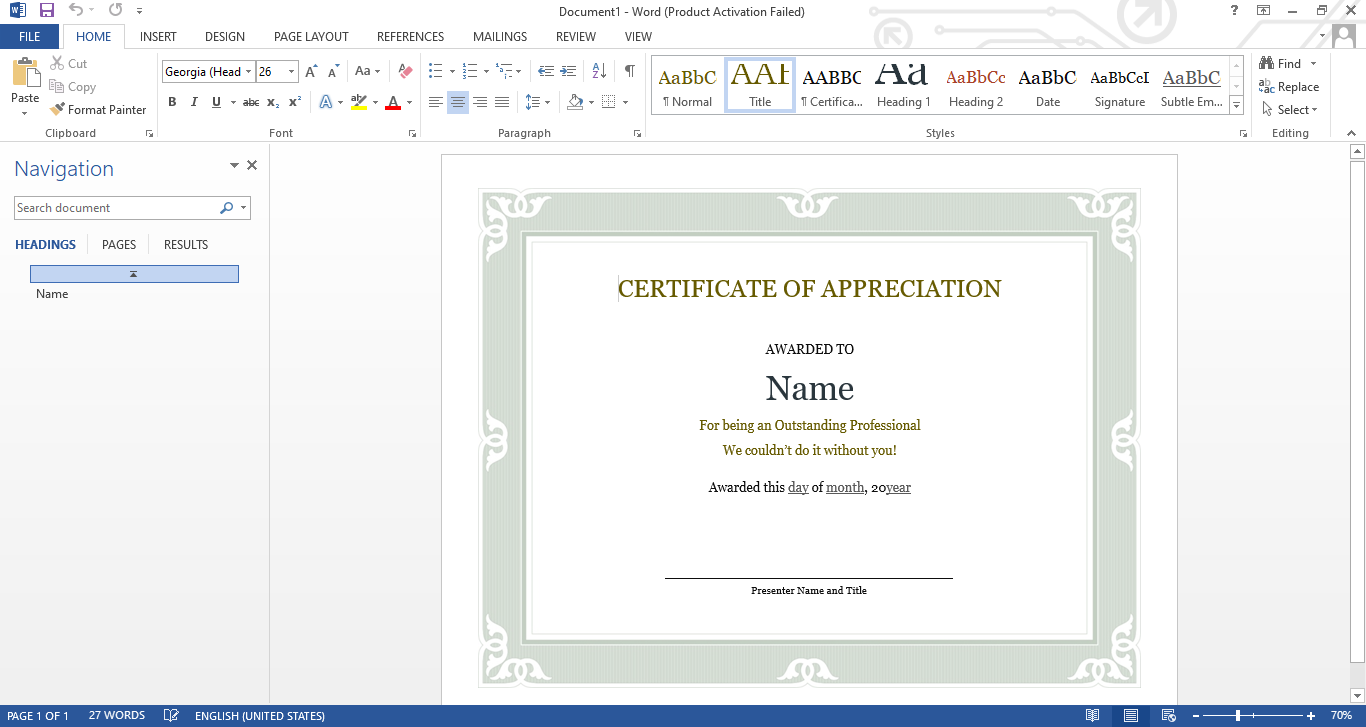Apply the Title style
Screen dimensions: 1366x727
click(x=759, y=84)
